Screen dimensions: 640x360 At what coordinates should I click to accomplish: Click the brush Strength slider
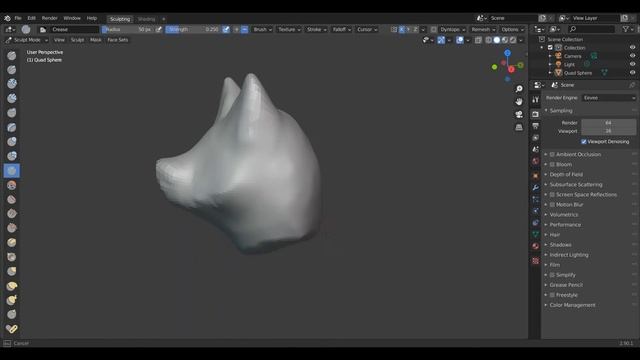[193, 29]
